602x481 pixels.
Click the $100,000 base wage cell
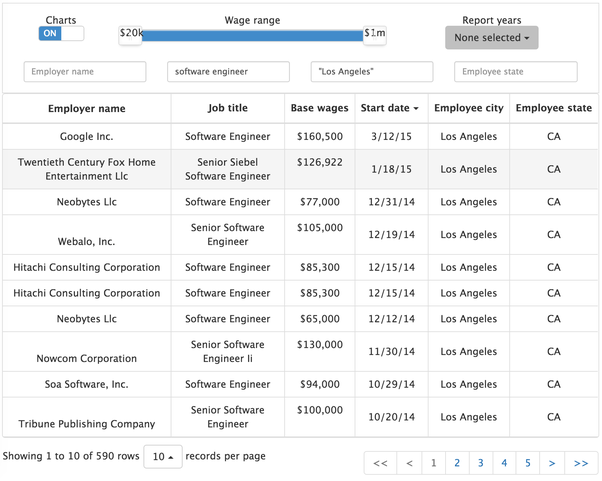coord(319,417)
